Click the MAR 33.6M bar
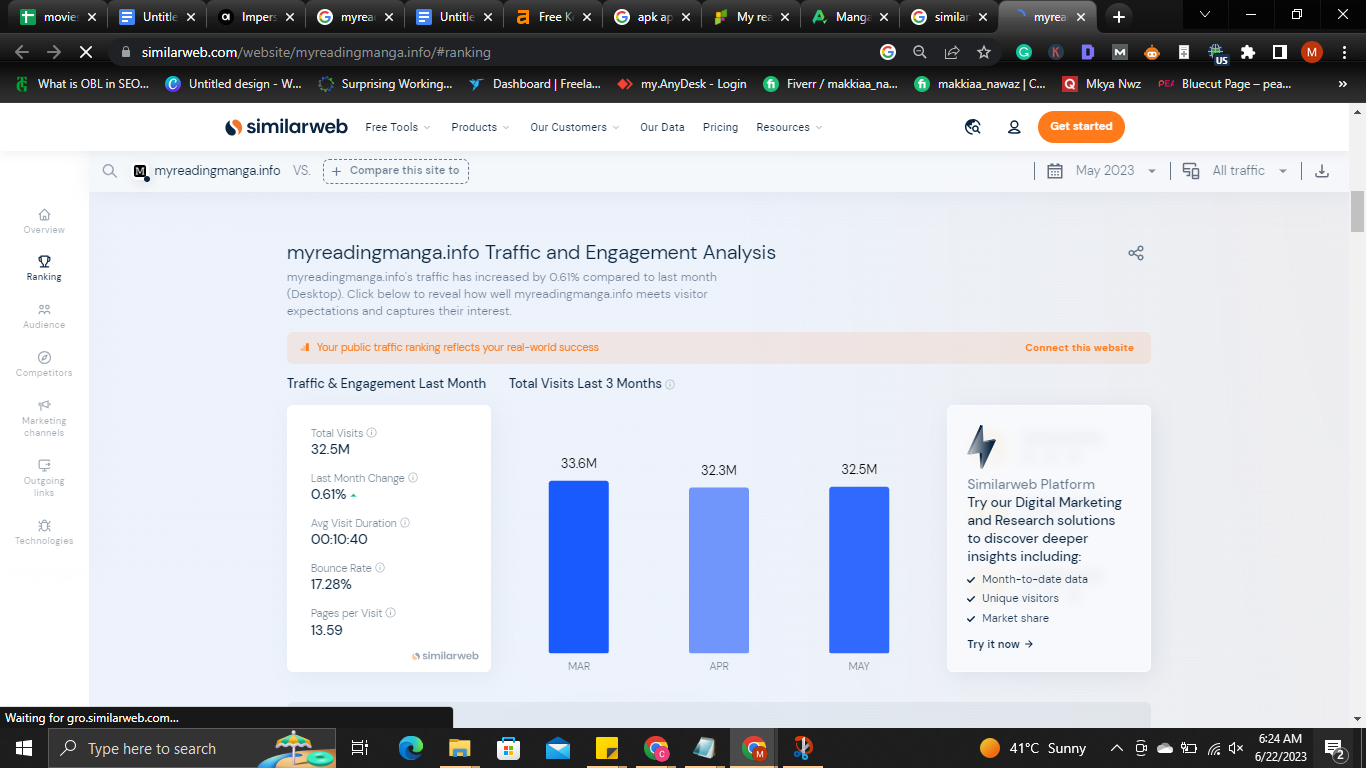Image resolution: width=1366 pixels, height=768 pixels. [578, 567]
